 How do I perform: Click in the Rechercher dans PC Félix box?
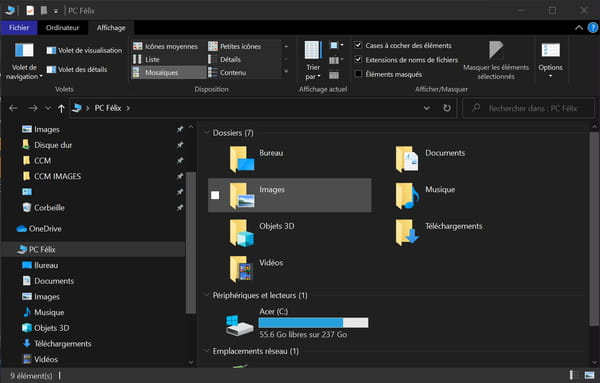(x=528, y=108)
